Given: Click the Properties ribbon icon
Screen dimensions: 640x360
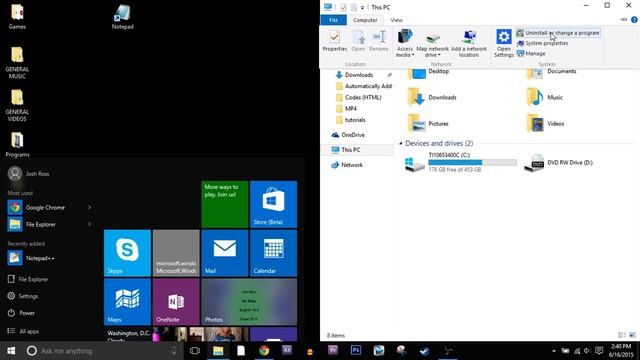Looking at the screenshot, I should click(335, 37).
